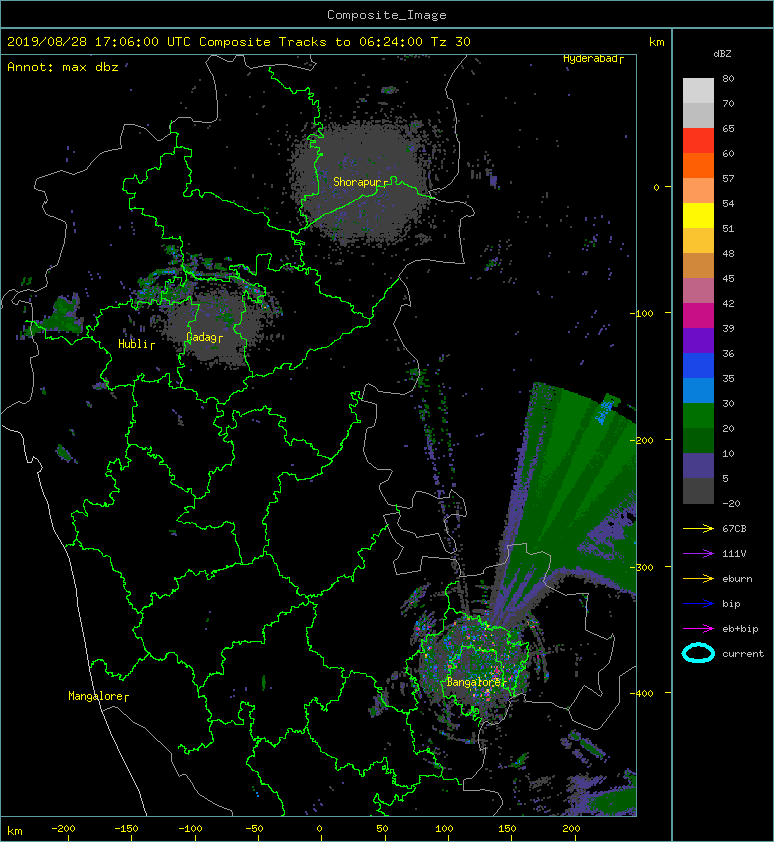Click the Hubli city label
The height and width of the screenshot is (842, 774).
coord(133,344)
